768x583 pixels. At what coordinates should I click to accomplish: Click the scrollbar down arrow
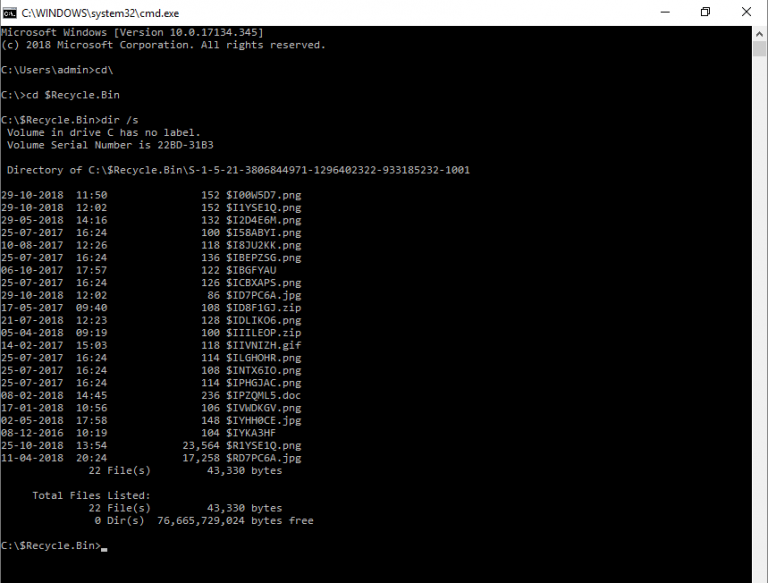pyautogui.click(x=760, y=575)
